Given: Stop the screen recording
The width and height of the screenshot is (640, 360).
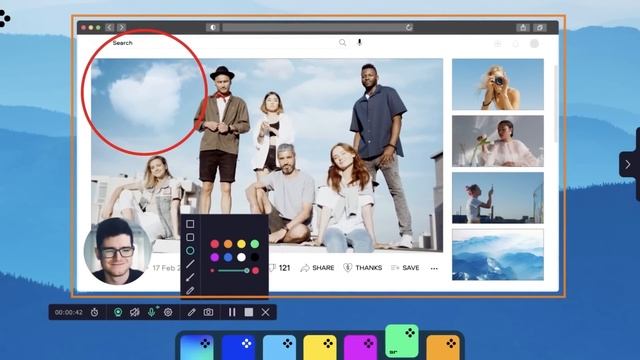Looking at the screenshot, I should pos(249,312).
